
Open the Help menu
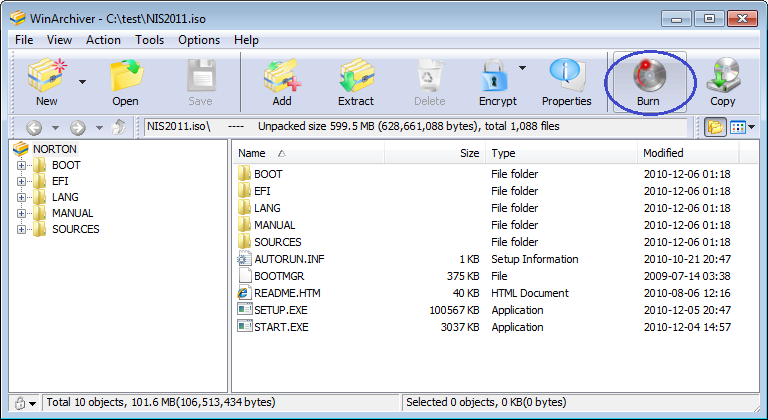(246, 40)
